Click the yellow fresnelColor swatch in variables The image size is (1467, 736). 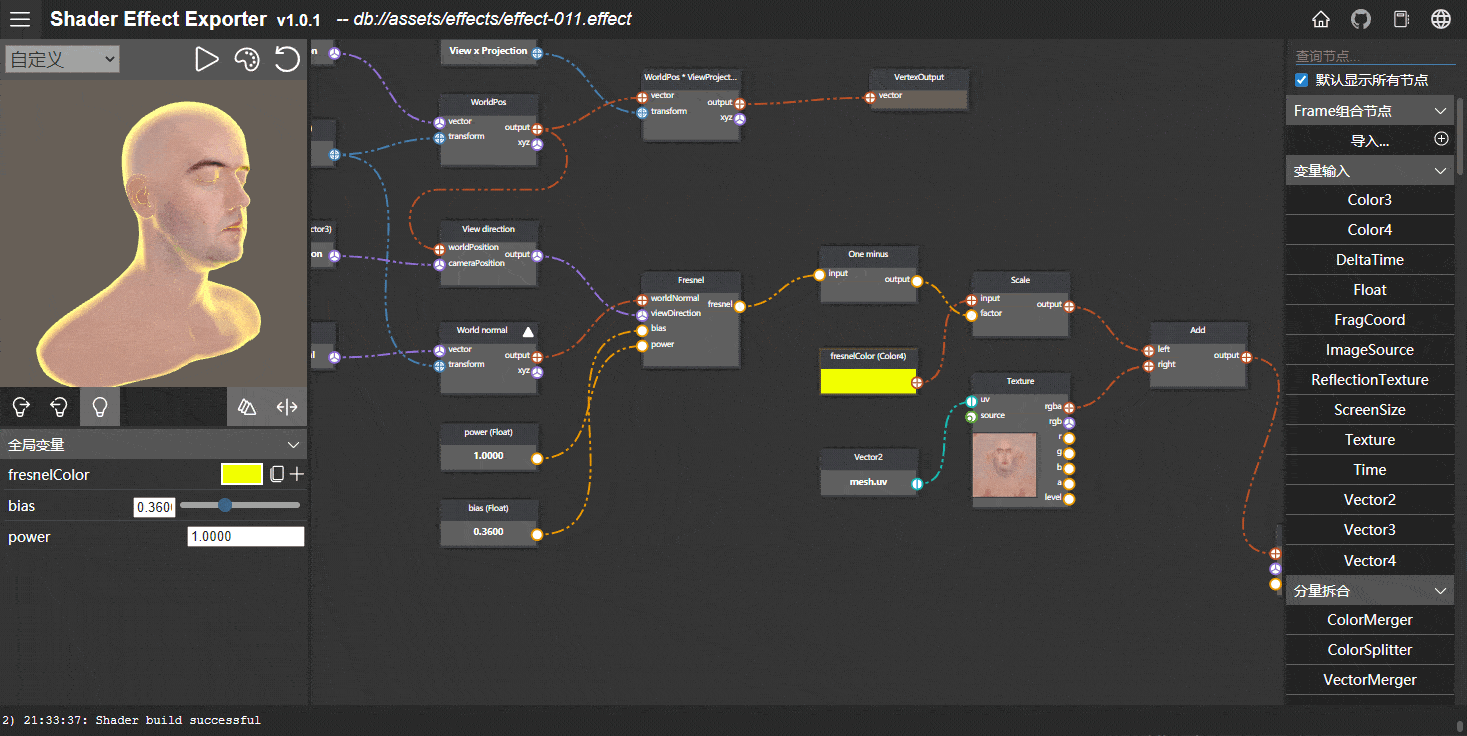pyautogui.click(x=242, y=474)
